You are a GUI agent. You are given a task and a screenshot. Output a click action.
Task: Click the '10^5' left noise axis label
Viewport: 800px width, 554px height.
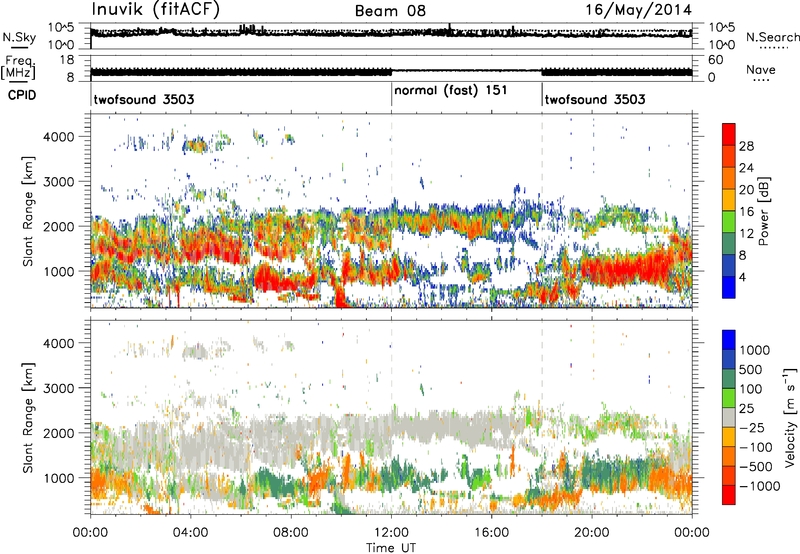tap(61, 28)
